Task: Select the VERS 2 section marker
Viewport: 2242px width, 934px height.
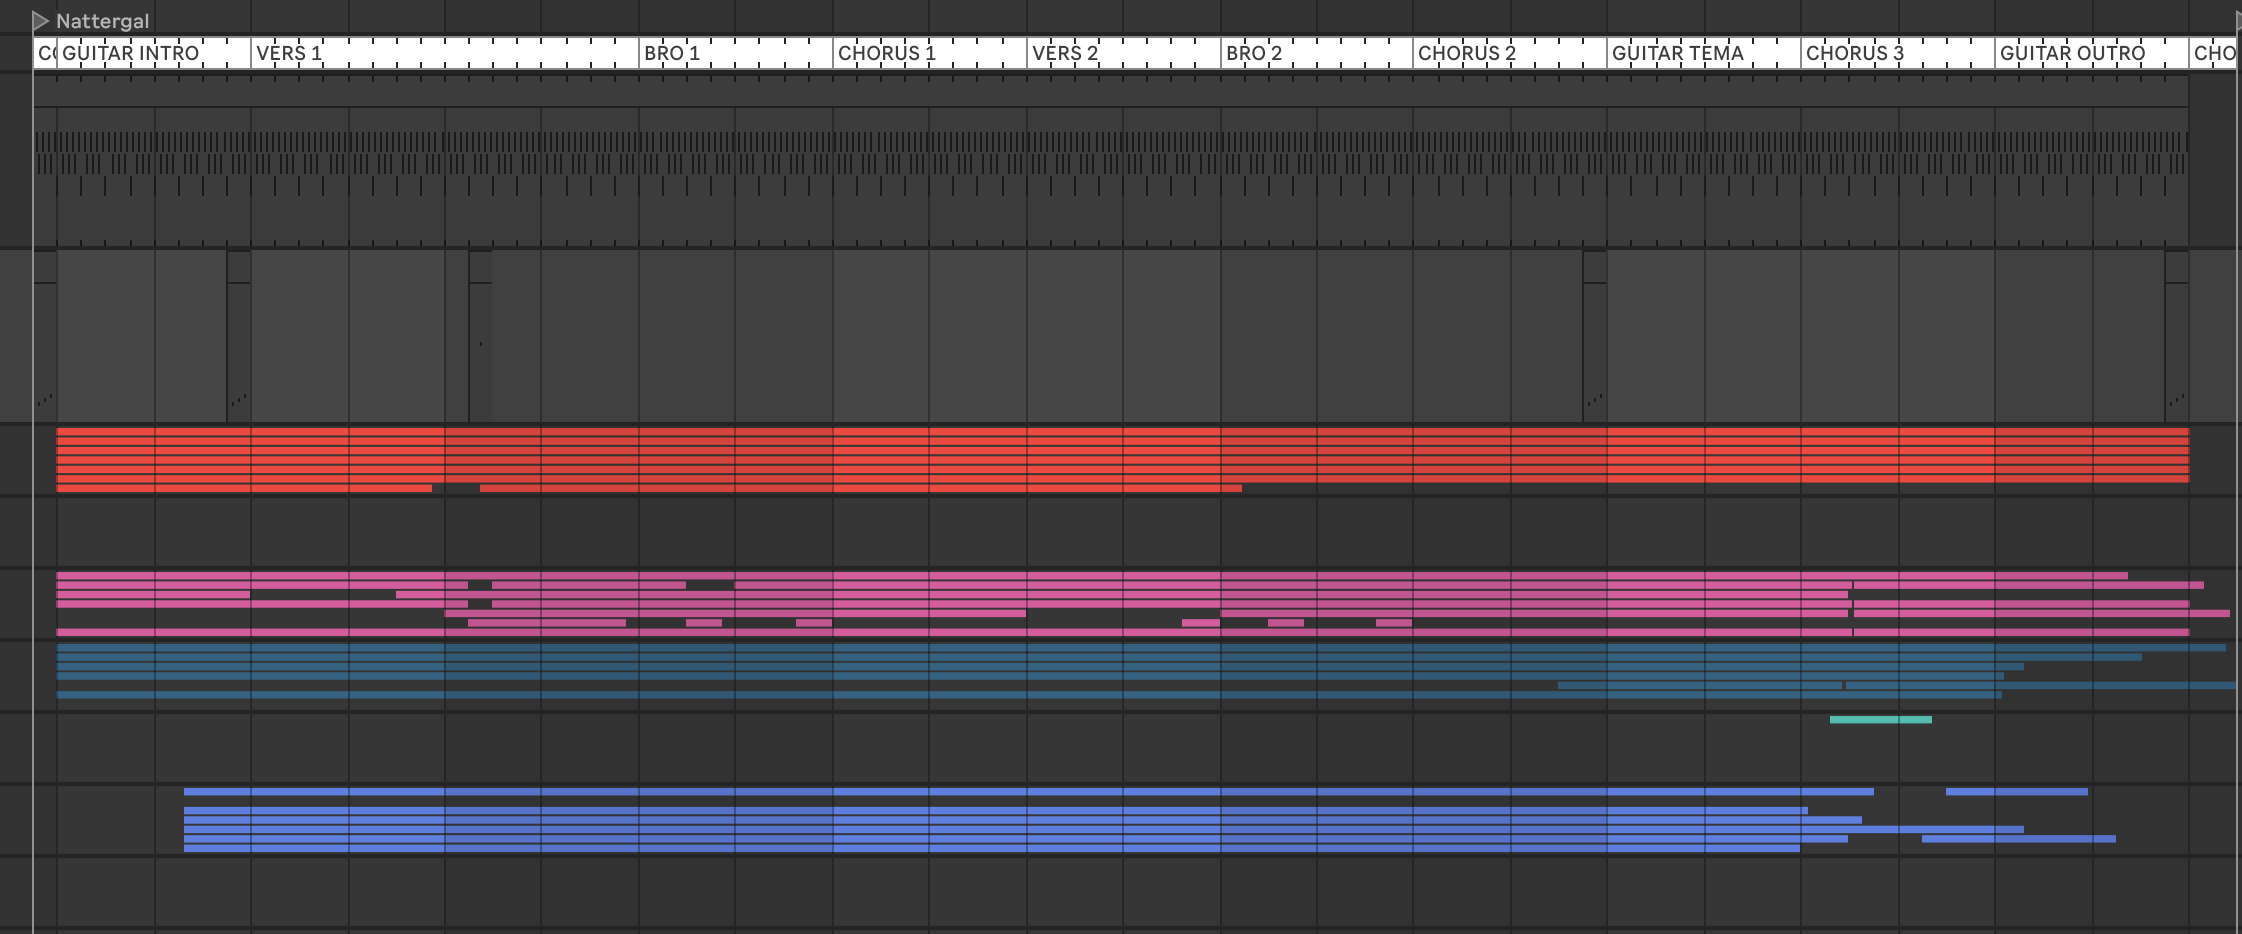Action: (1064, 53)
